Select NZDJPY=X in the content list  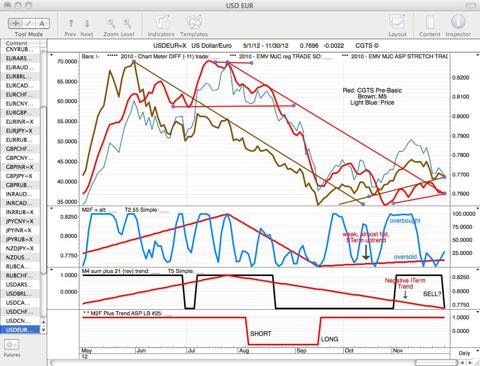(20, 248)
